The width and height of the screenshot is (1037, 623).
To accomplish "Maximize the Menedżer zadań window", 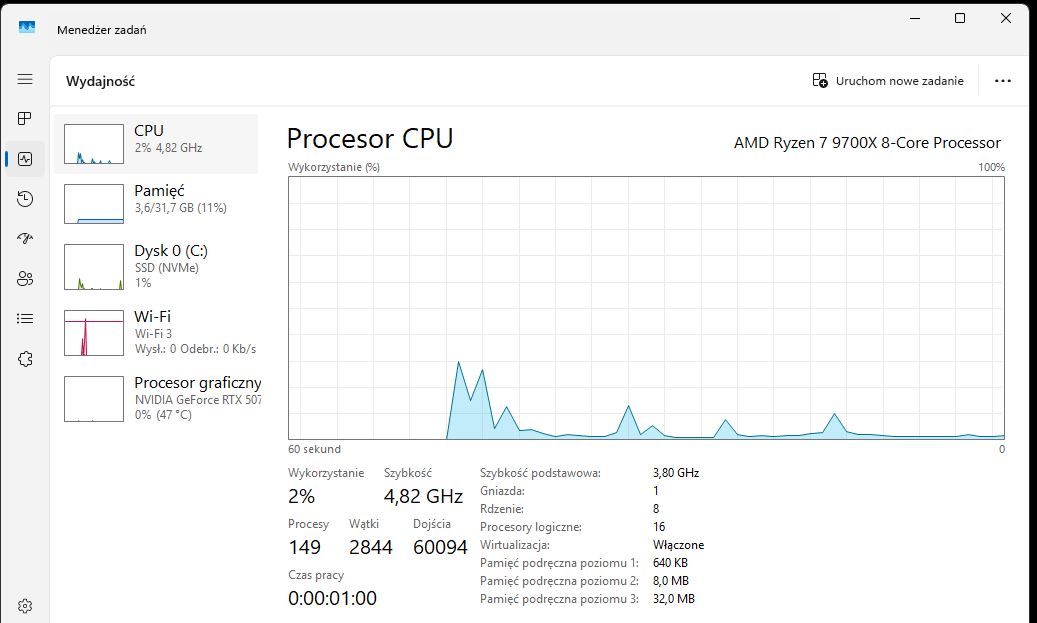I will pyautogui.click(x=960, y=18).
